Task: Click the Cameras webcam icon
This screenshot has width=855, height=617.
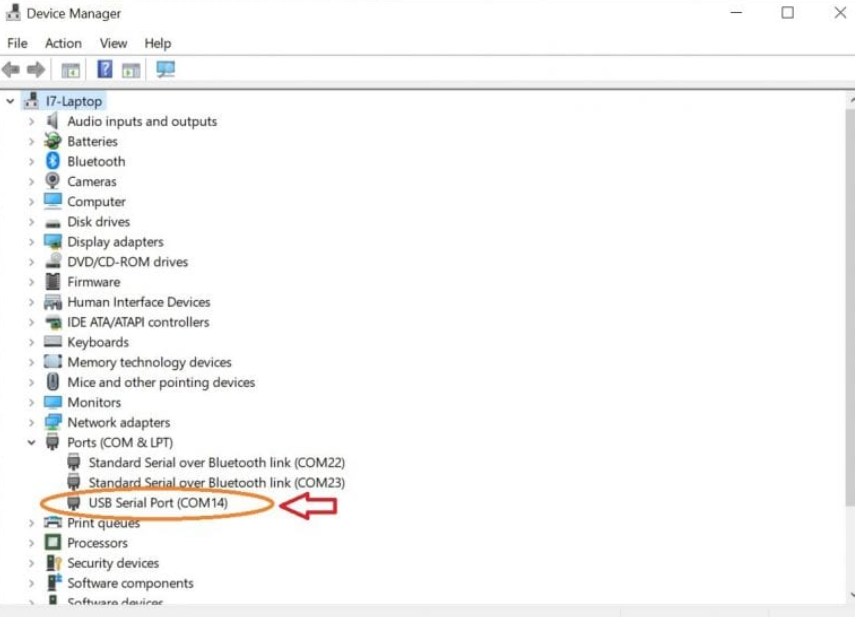Action: click(x=53, y=181)
